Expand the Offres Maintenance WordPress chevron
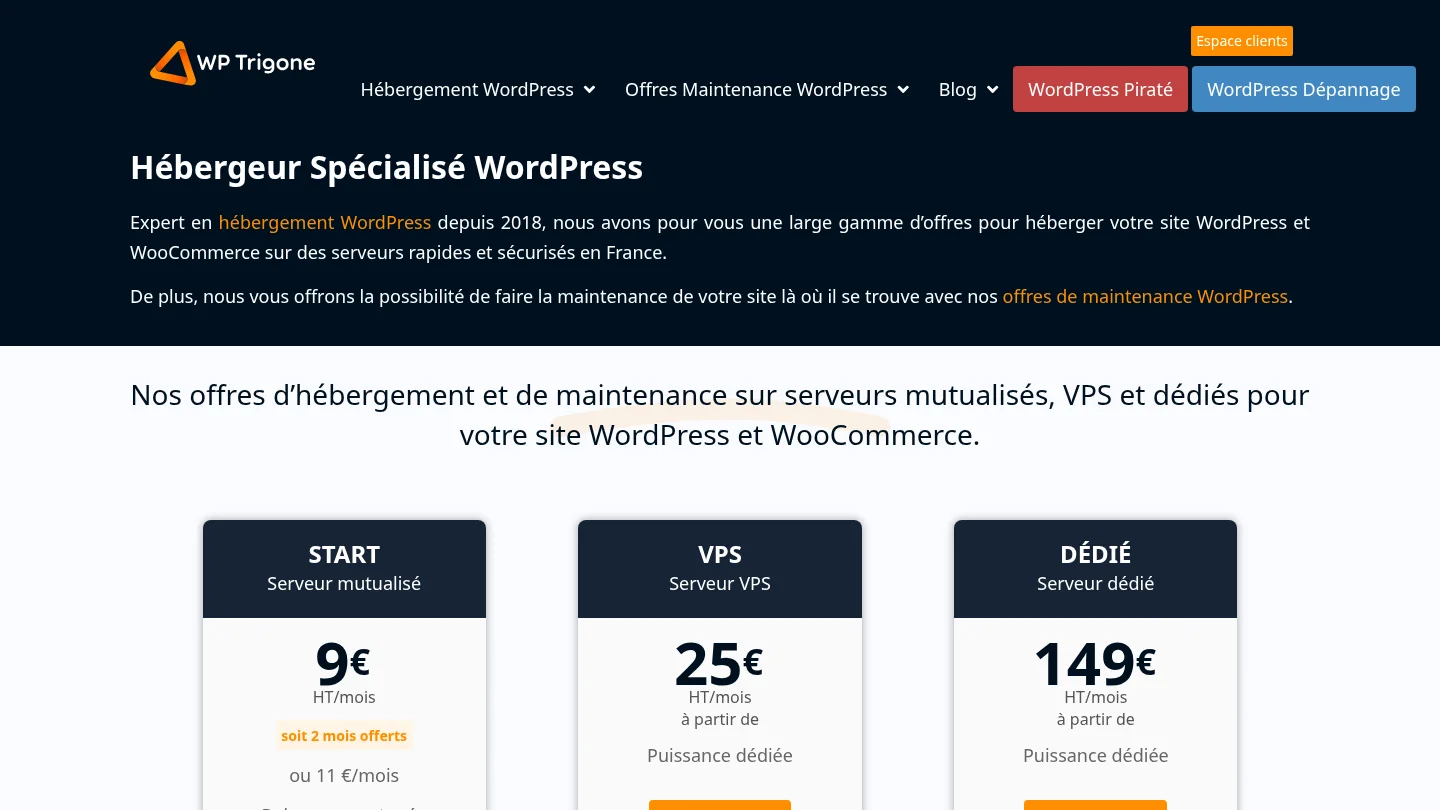Screen dimensions: 1440x810 [x=903, y=90]
